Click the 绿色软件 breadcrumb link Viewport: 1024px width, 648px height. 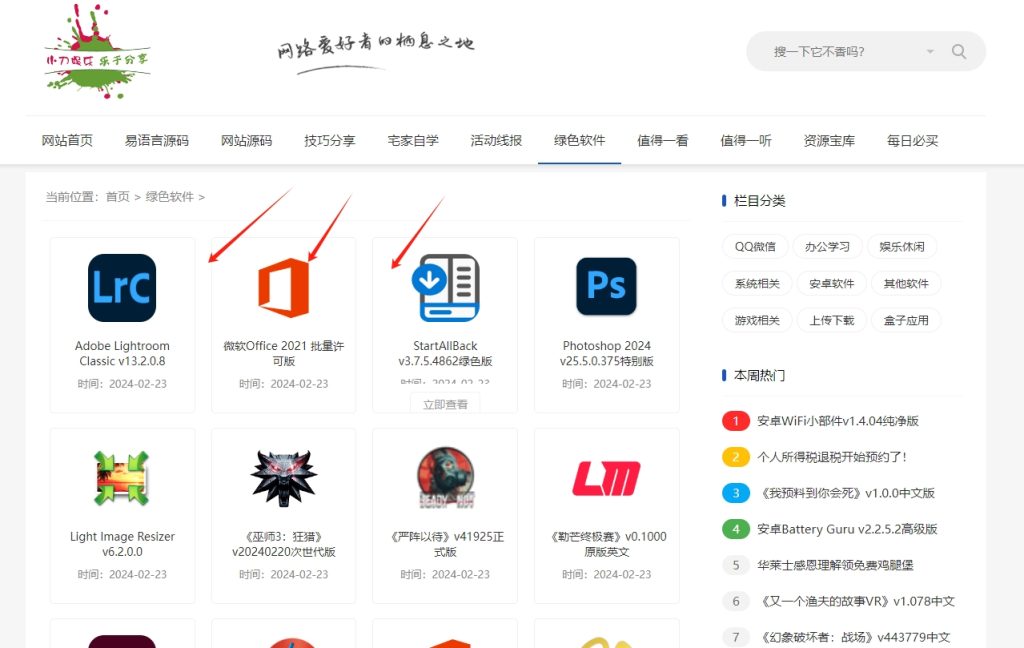170,197
